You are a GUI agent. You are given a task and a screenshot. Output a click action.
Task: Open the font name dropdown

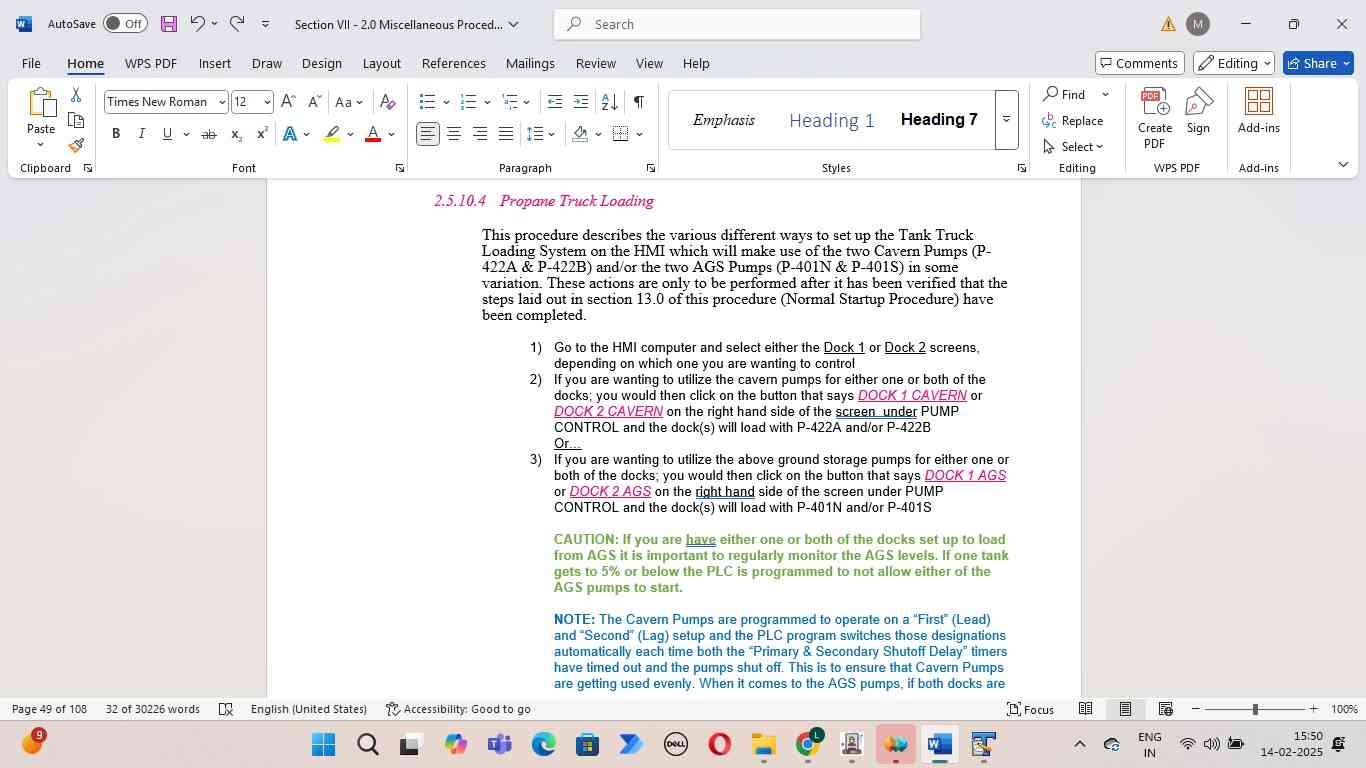coord(221,102)
